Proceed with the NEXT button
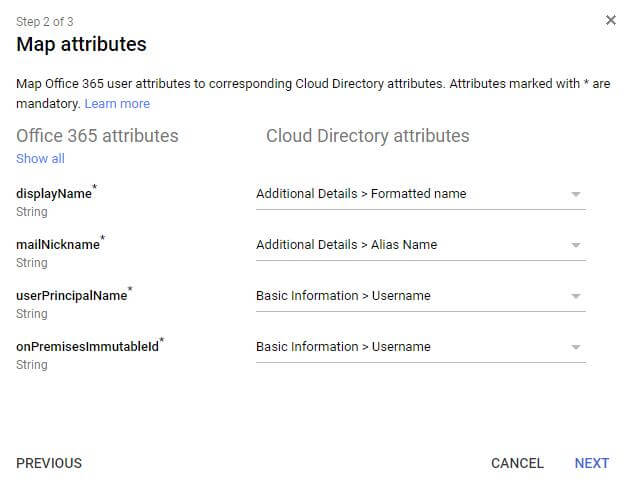The height and width of the screenshot is (483, 632). [x=591, y=463]
